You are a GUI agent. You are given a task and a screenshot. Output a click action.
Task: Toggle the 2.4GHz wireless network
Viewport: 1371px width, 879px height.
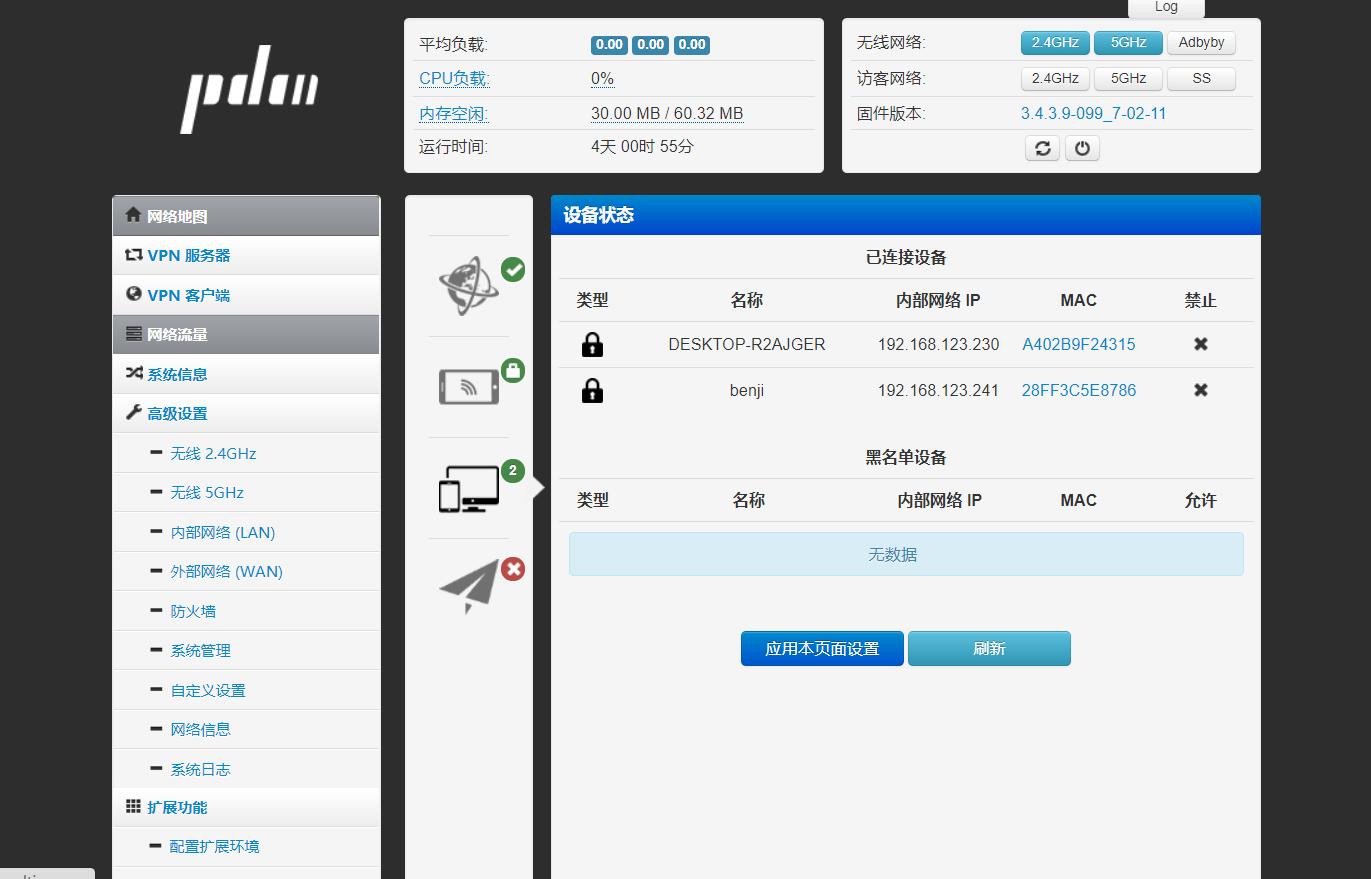tap(1055, 43)
